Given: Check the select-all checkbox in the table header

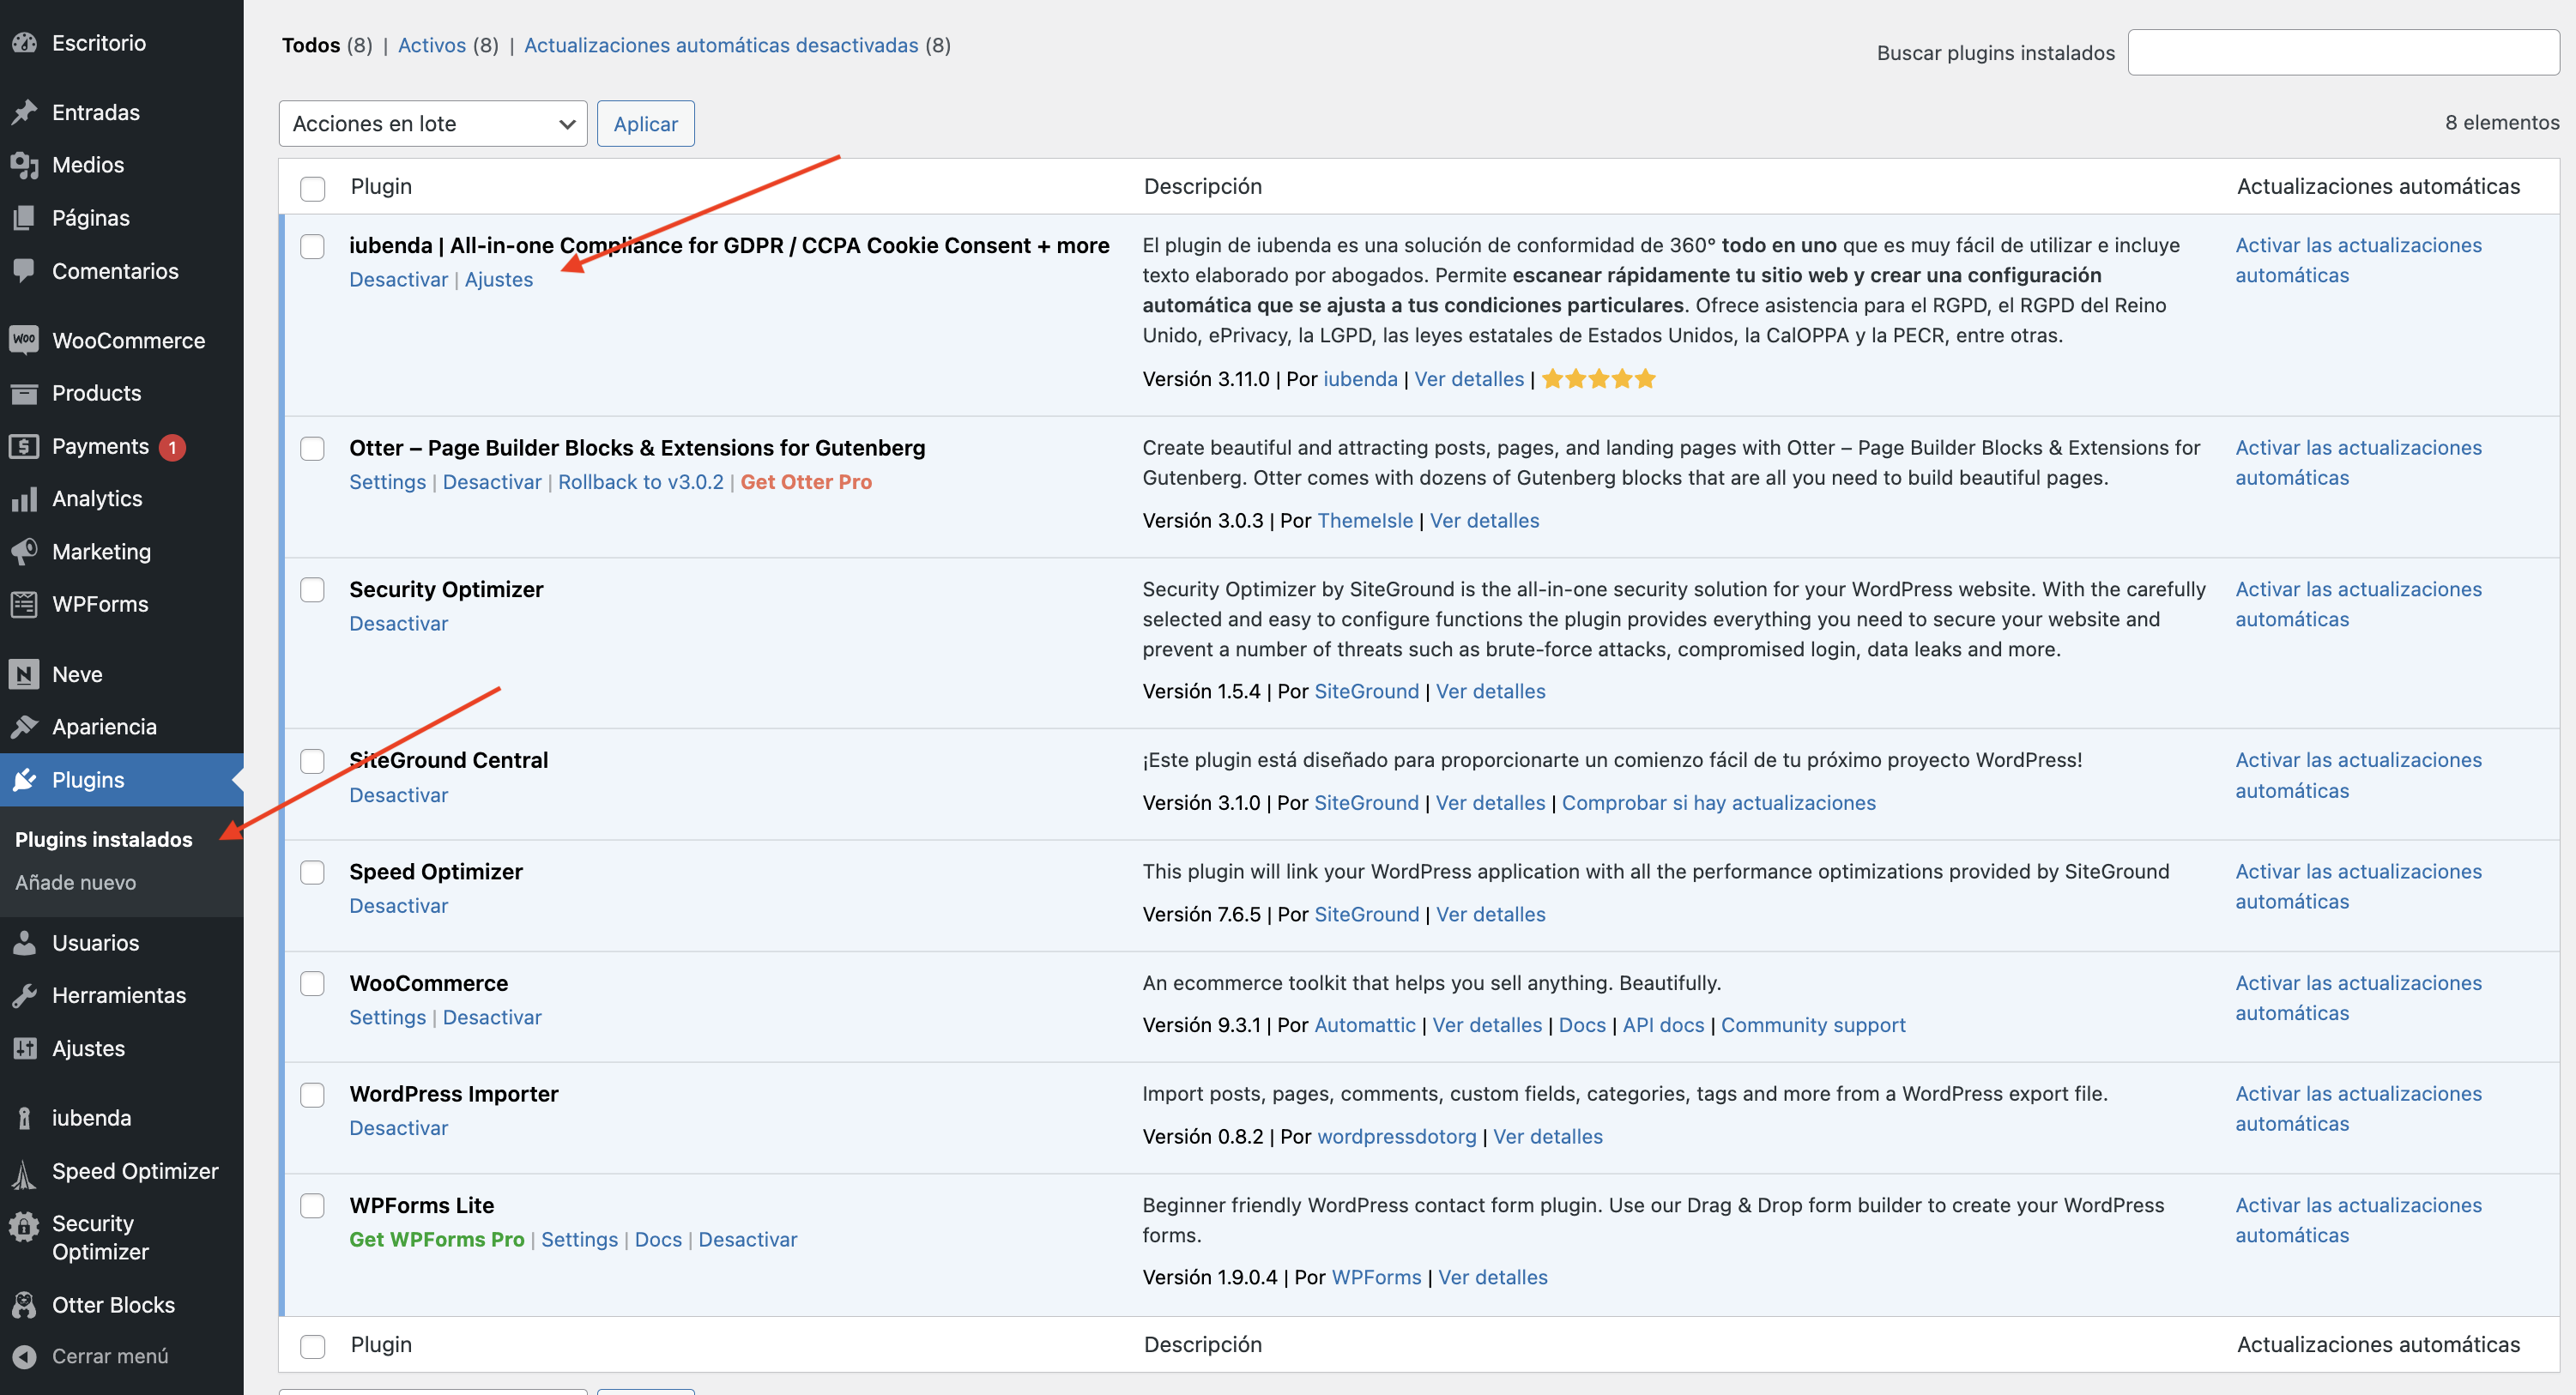Looking at the screenshot, I should (313, 188).
